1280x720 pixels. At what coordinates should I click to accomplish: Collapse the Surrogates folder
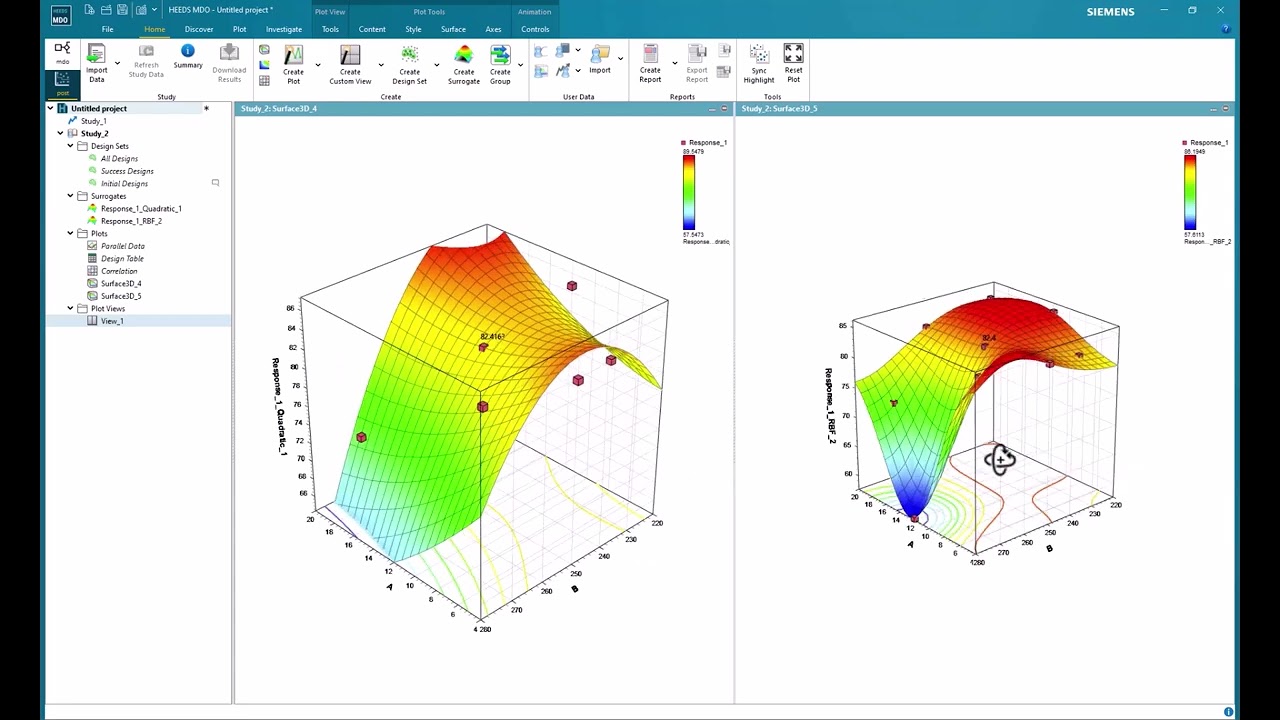point(70,196)
